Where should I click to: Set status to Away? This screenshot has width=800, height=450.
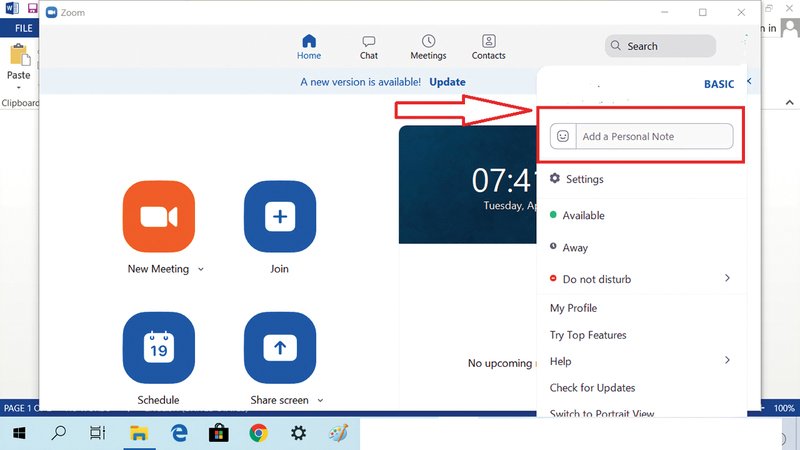click(575, 247)
